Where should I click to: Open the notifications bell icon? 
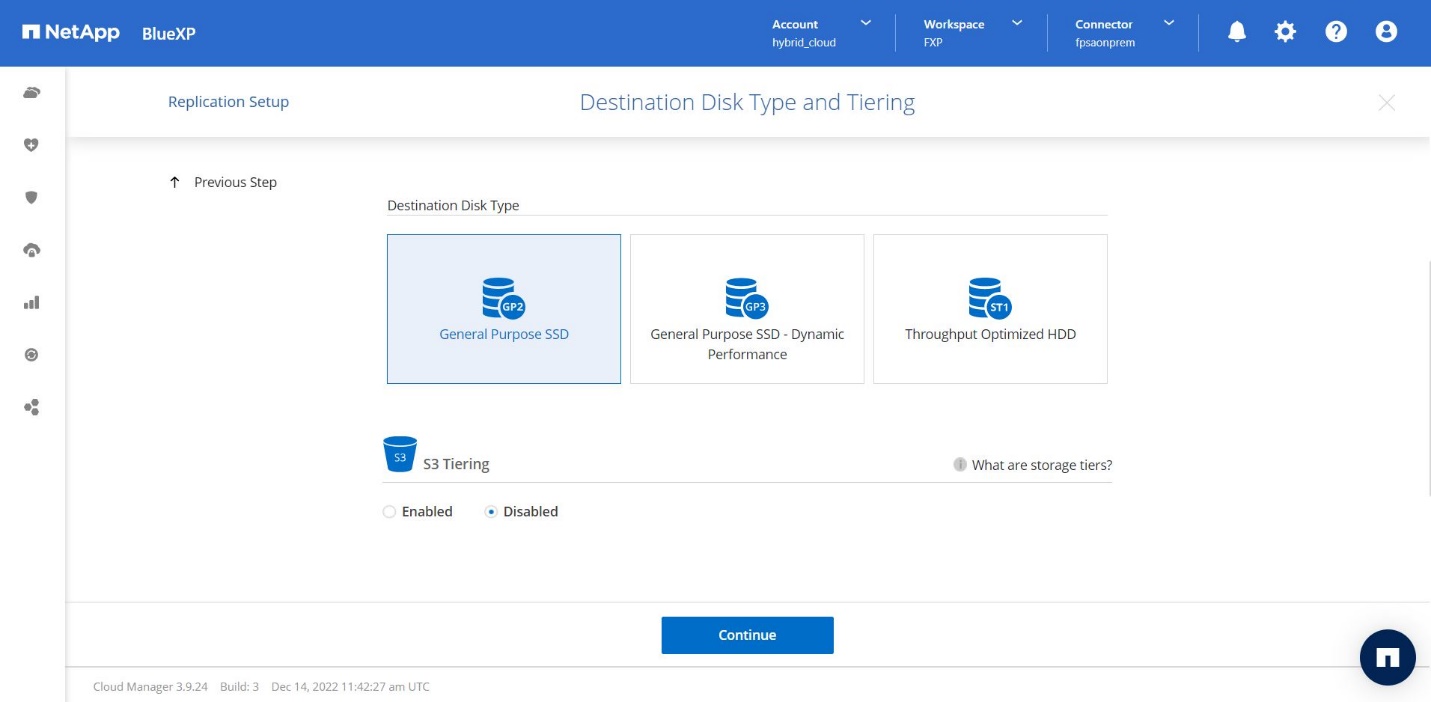(x=1237, y=32)
